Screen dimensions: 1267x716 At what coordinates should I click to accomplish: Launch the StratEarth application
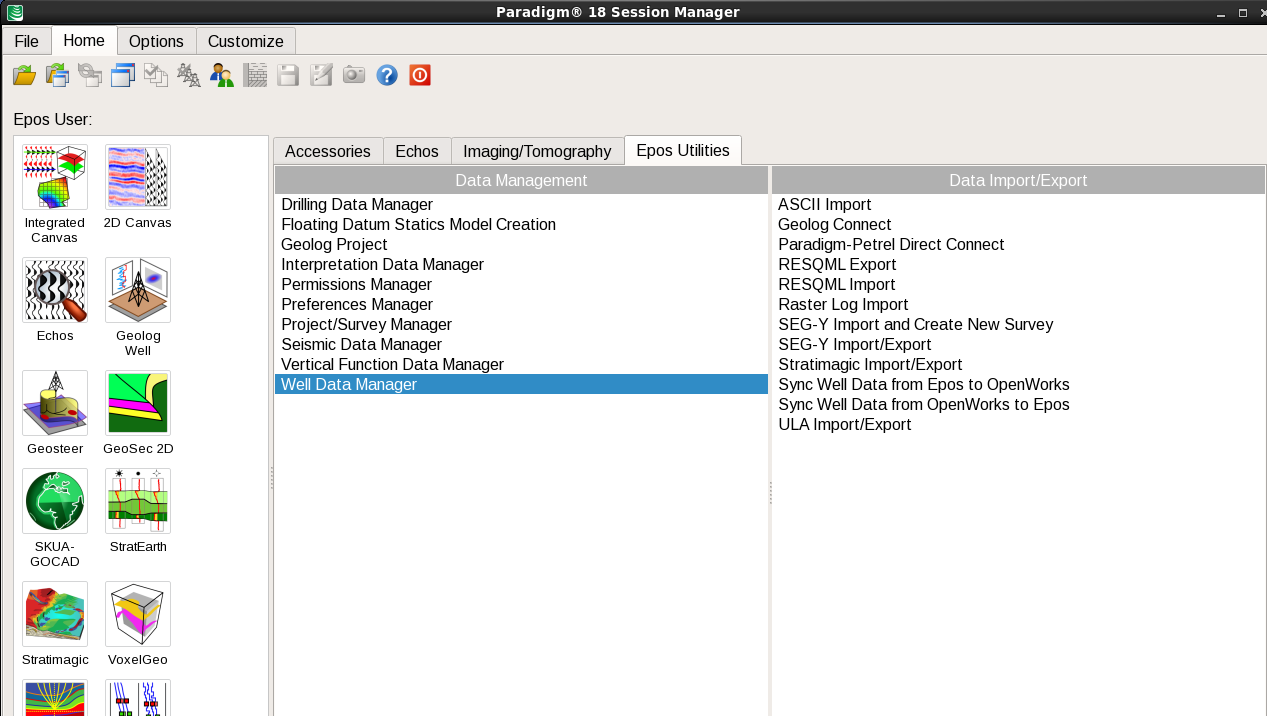point(138,501)
